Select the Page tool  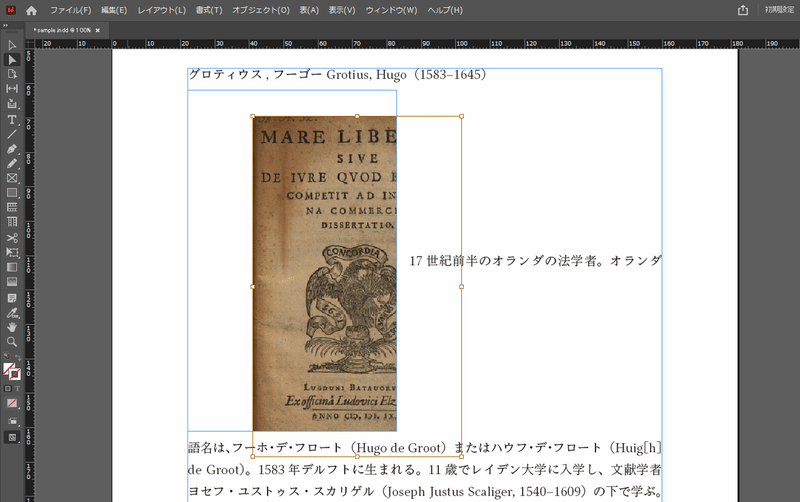(12, 74)
